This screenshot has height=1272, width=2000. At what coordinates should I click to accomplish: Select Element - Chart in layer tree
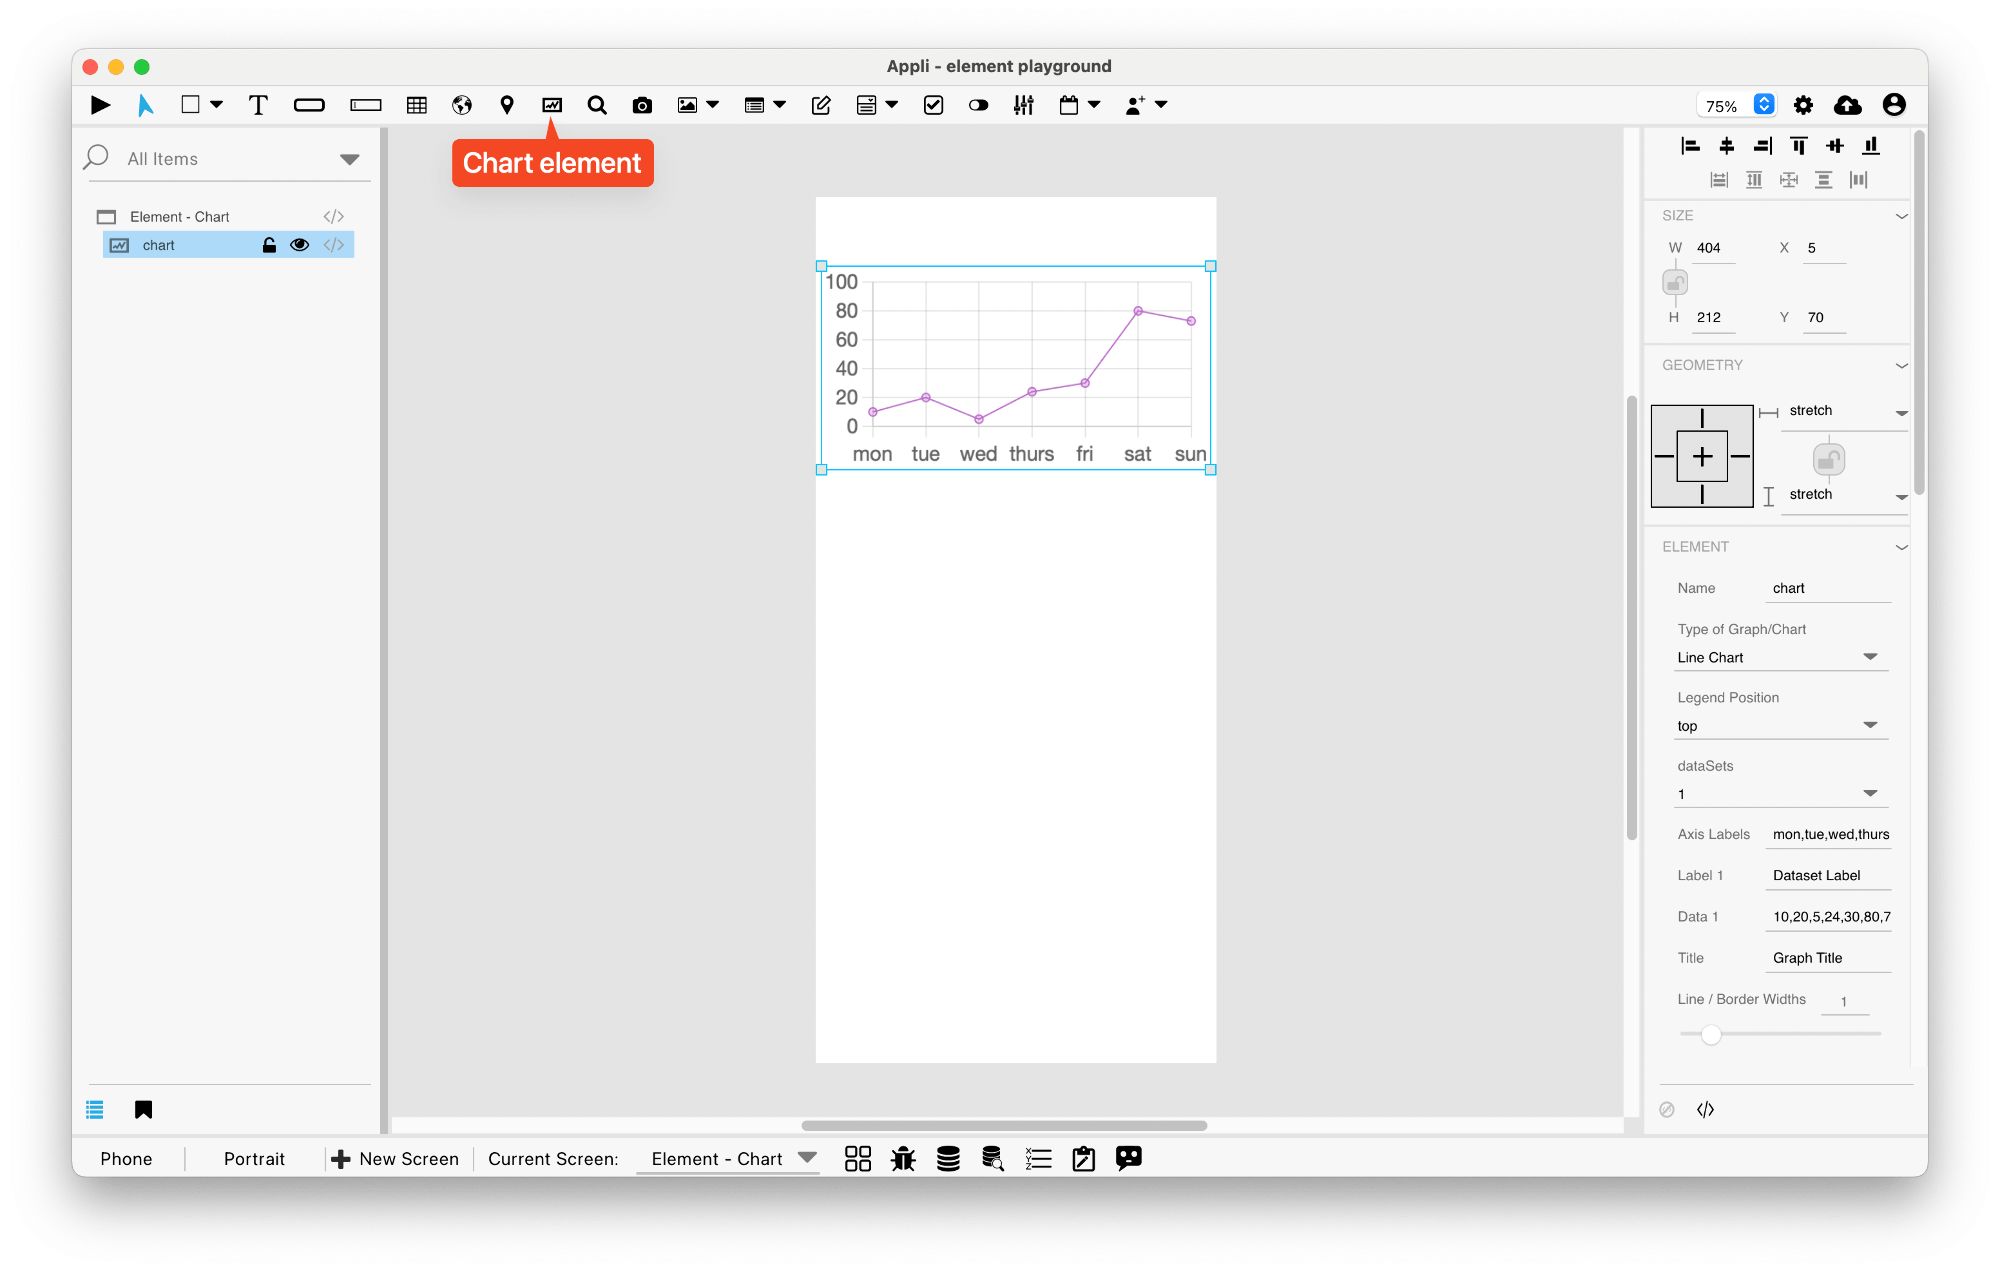180,217
